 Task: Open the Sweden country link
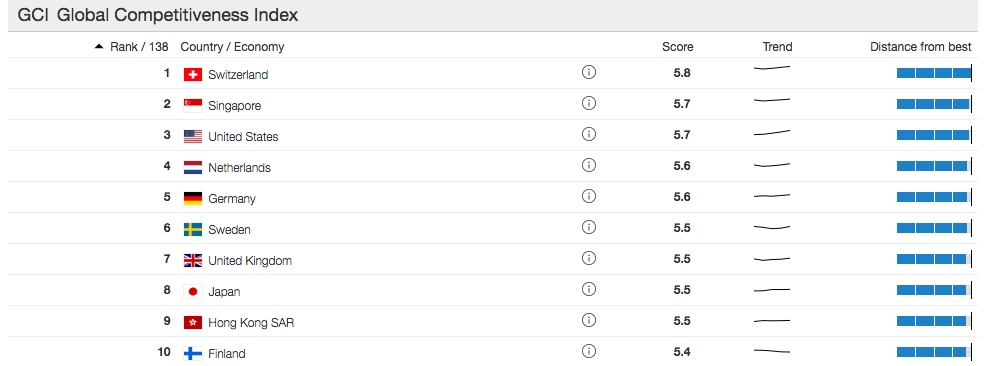[x=229, y=230]
